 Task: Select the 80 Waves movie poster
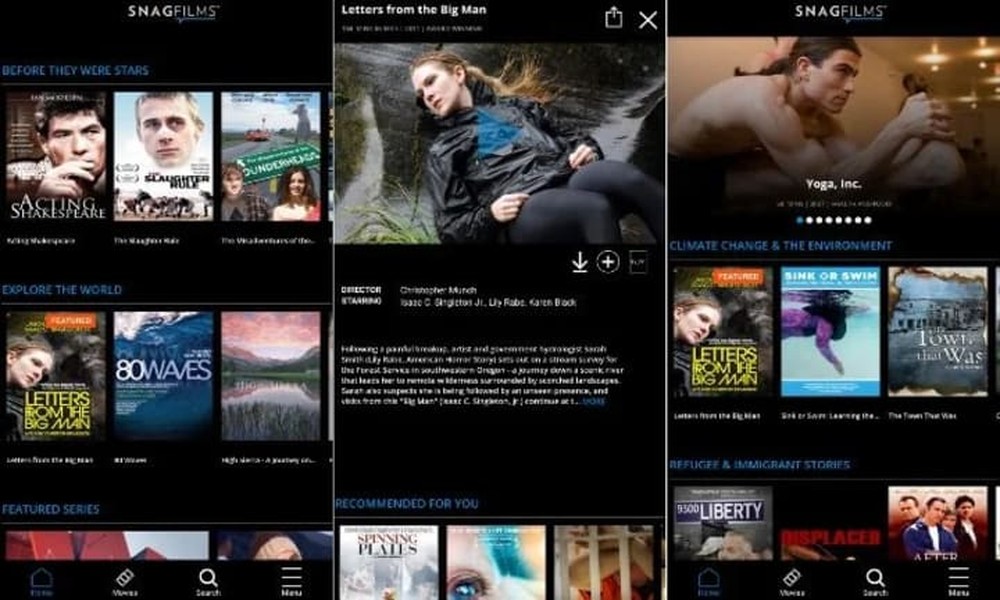tap(163, 376)
